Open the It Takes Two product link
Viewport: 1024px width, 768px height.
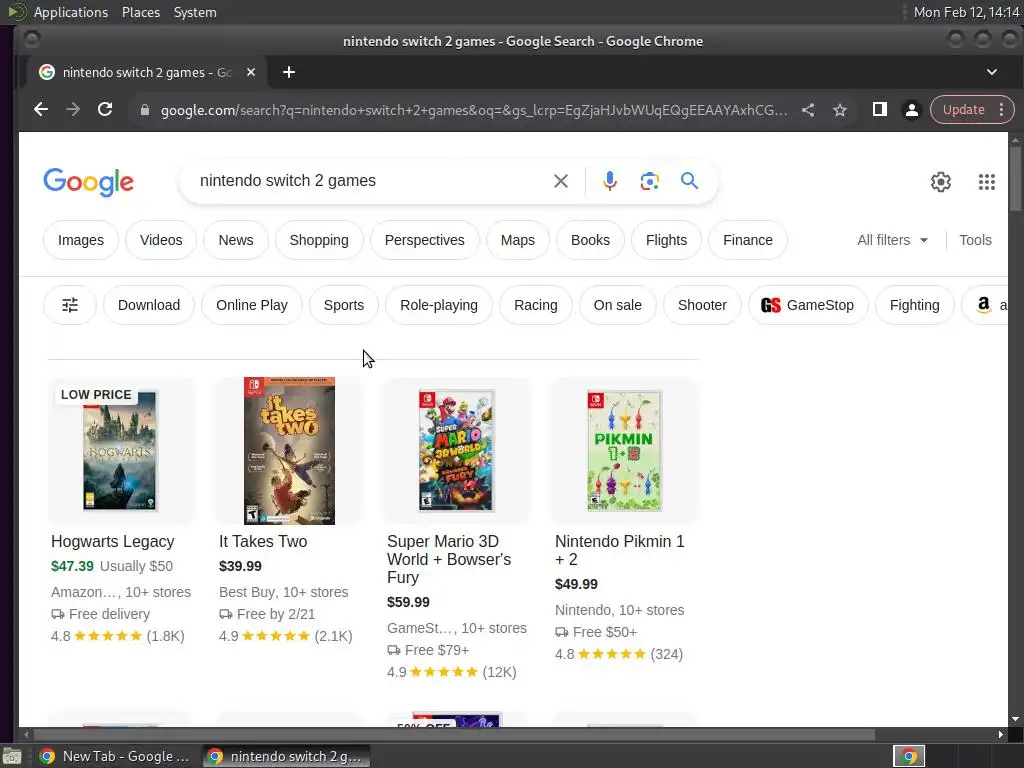(x=263, y=541)
